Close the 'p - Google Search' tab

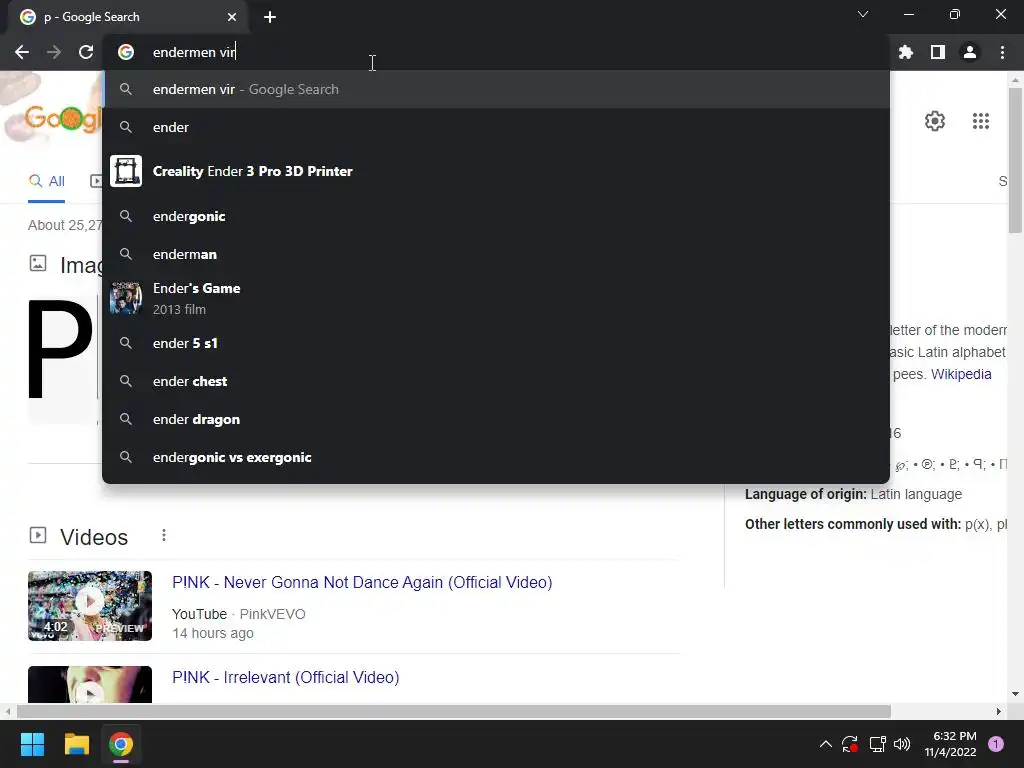point(232,17)
